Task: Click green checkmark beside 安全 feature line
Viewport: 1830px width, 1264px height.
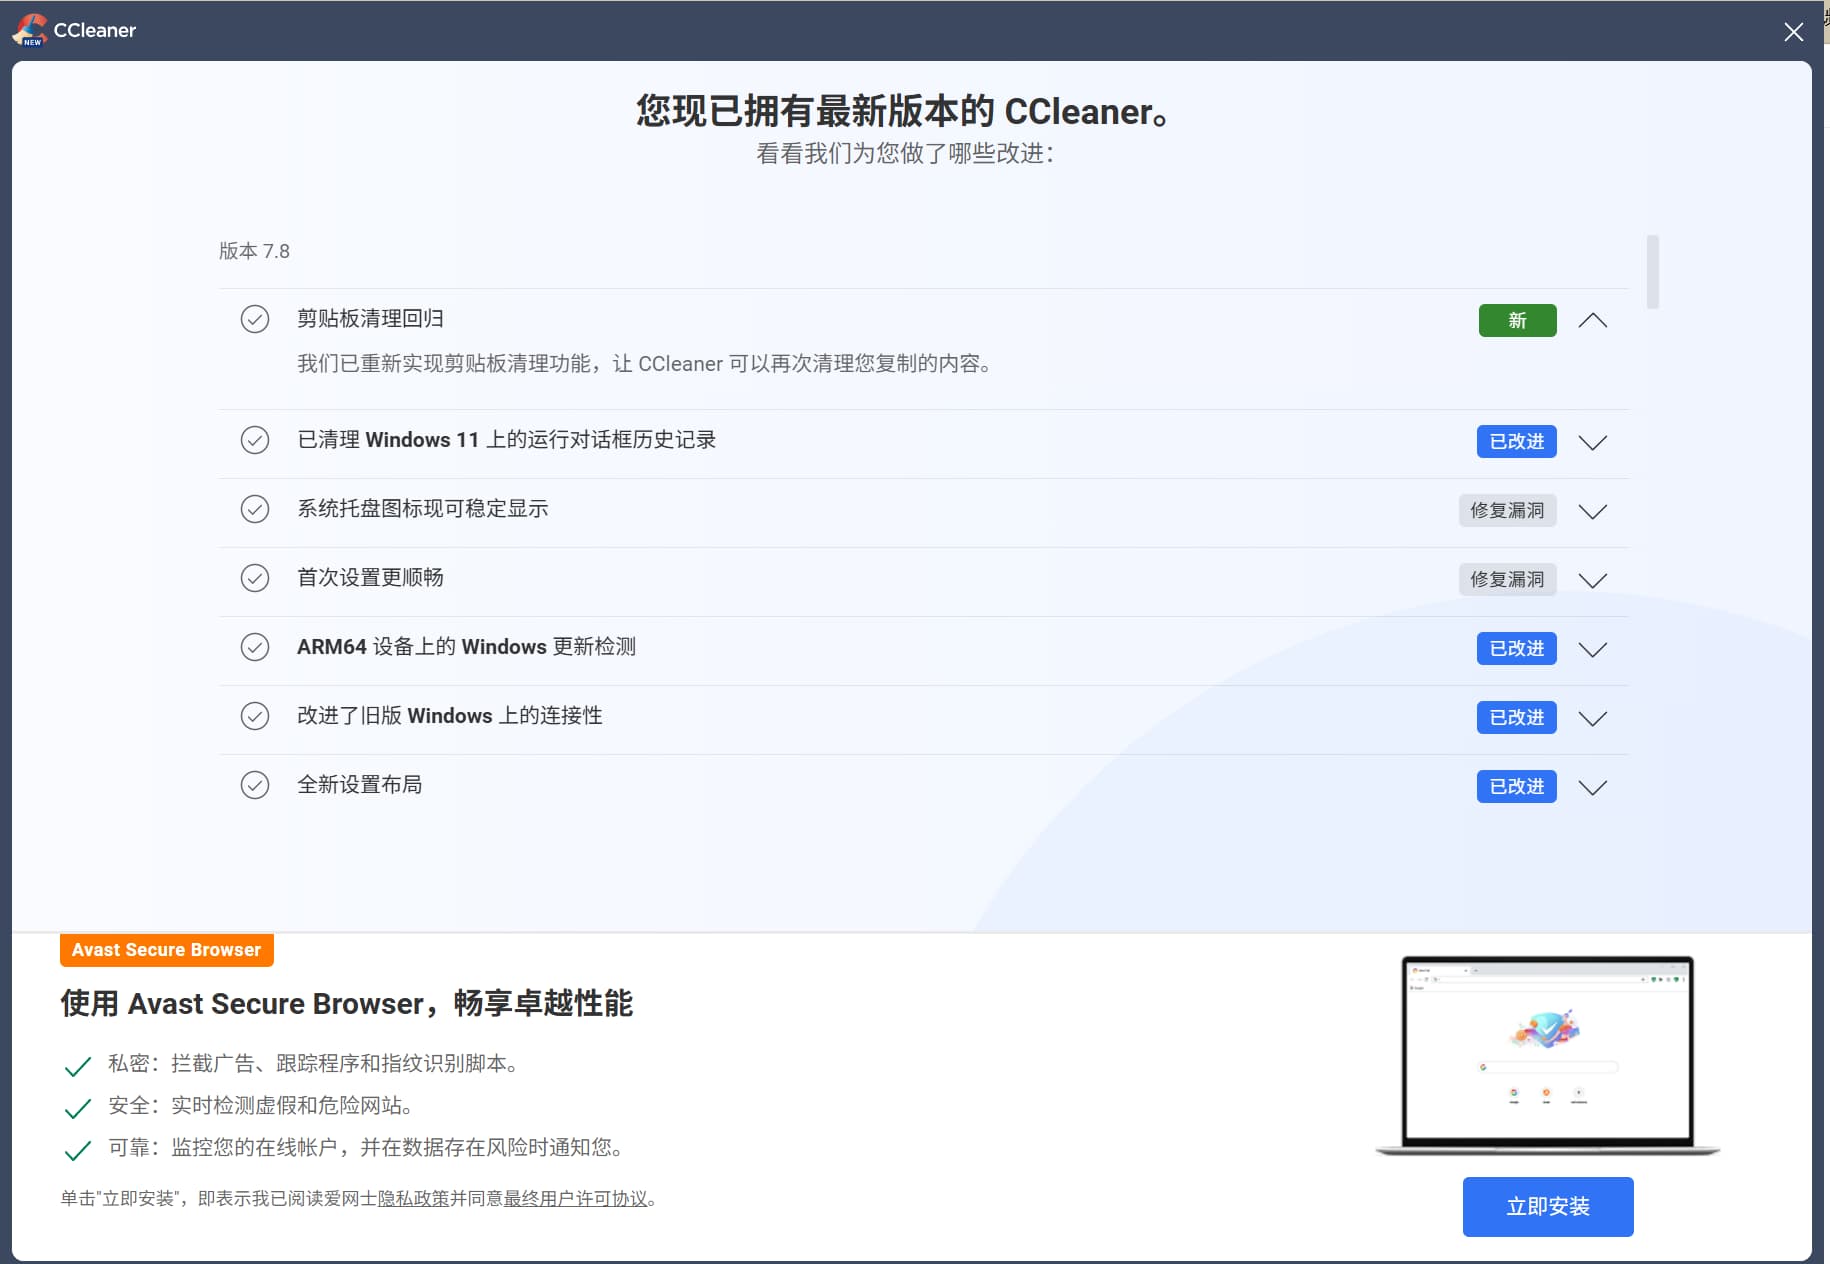Action: (x=78, y=1108)
